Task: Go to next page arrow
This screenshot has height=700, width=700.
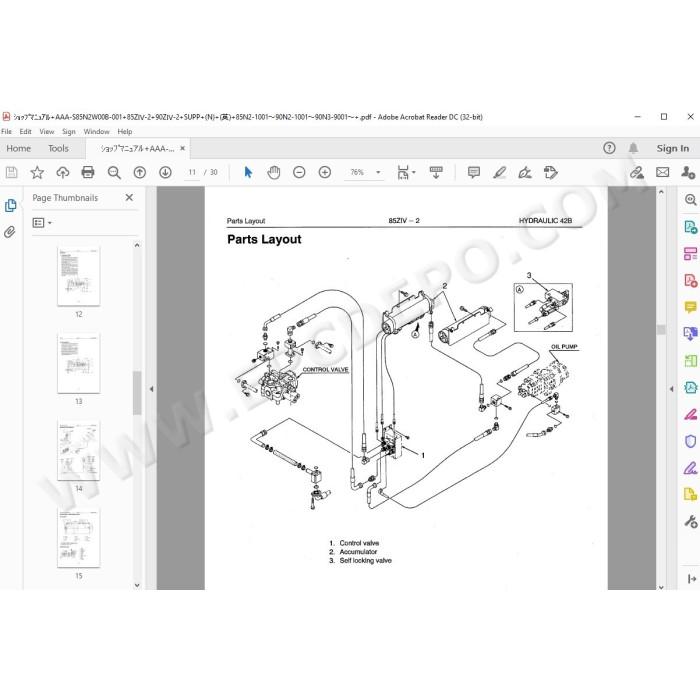Action: pos(165,172)
